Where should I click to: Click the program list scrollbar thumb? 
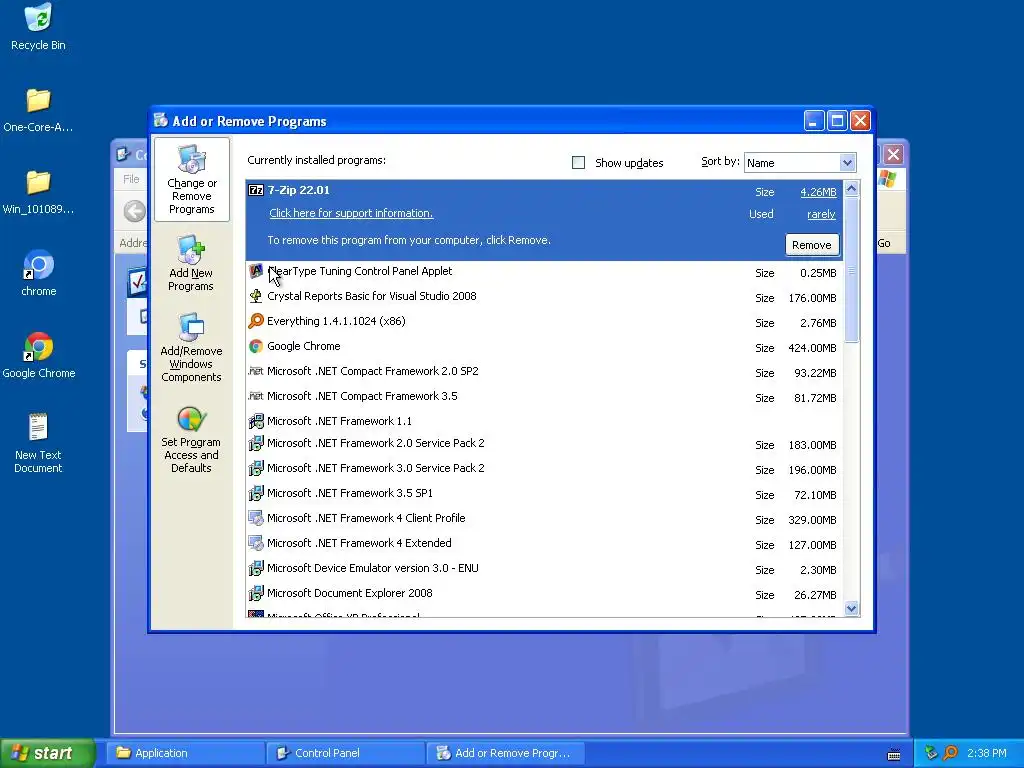(x=851, y=269)
